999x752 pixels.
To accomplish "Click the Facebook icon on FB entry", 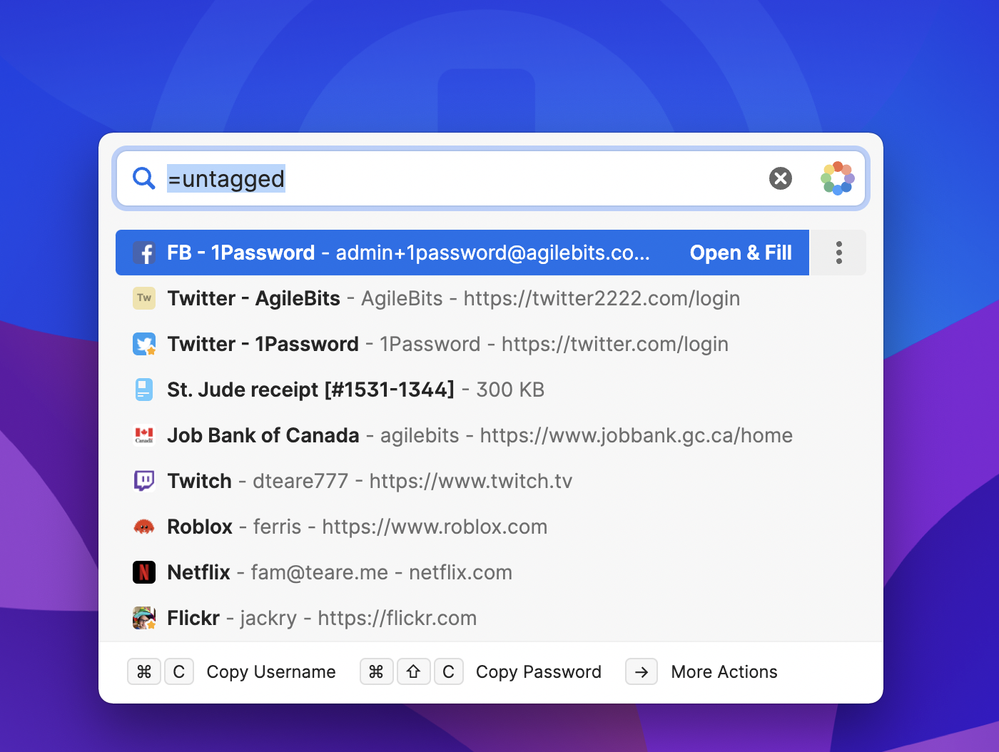I will point(144,253).
